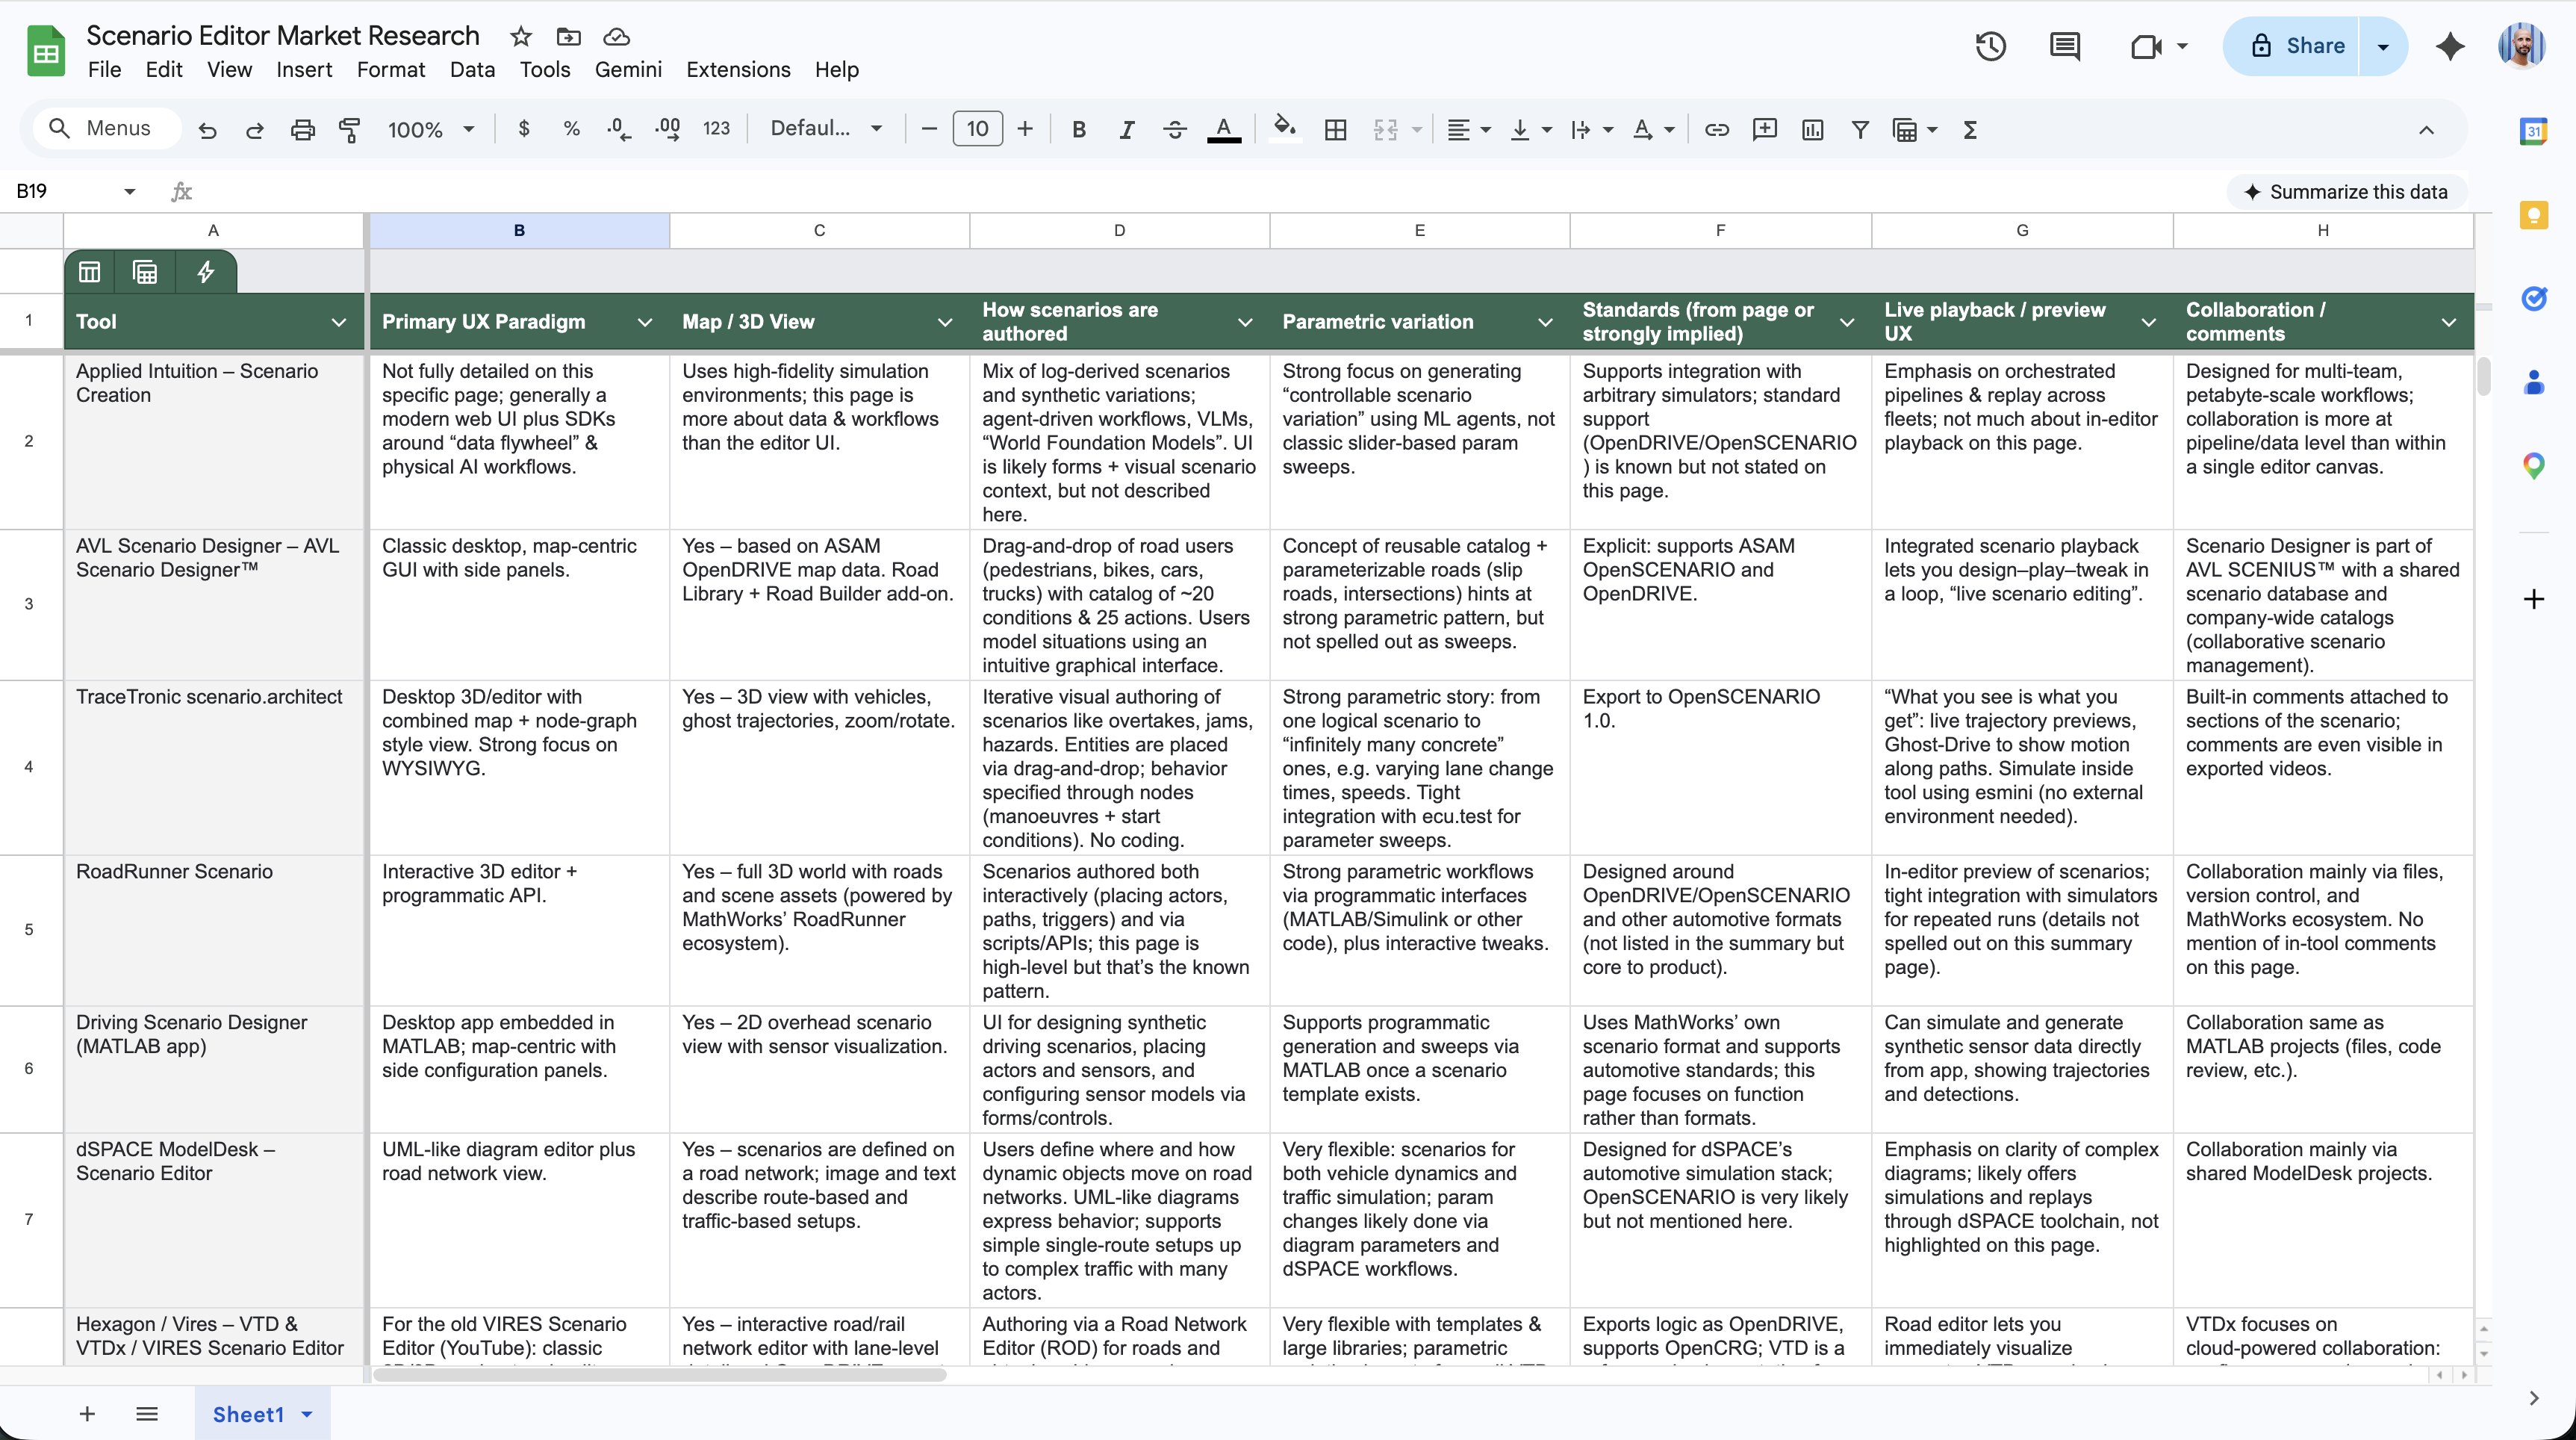The width and height of the screenshot is (2576, 1440).
Task: Toggle italic formatting
Action: click(1126, 129)
